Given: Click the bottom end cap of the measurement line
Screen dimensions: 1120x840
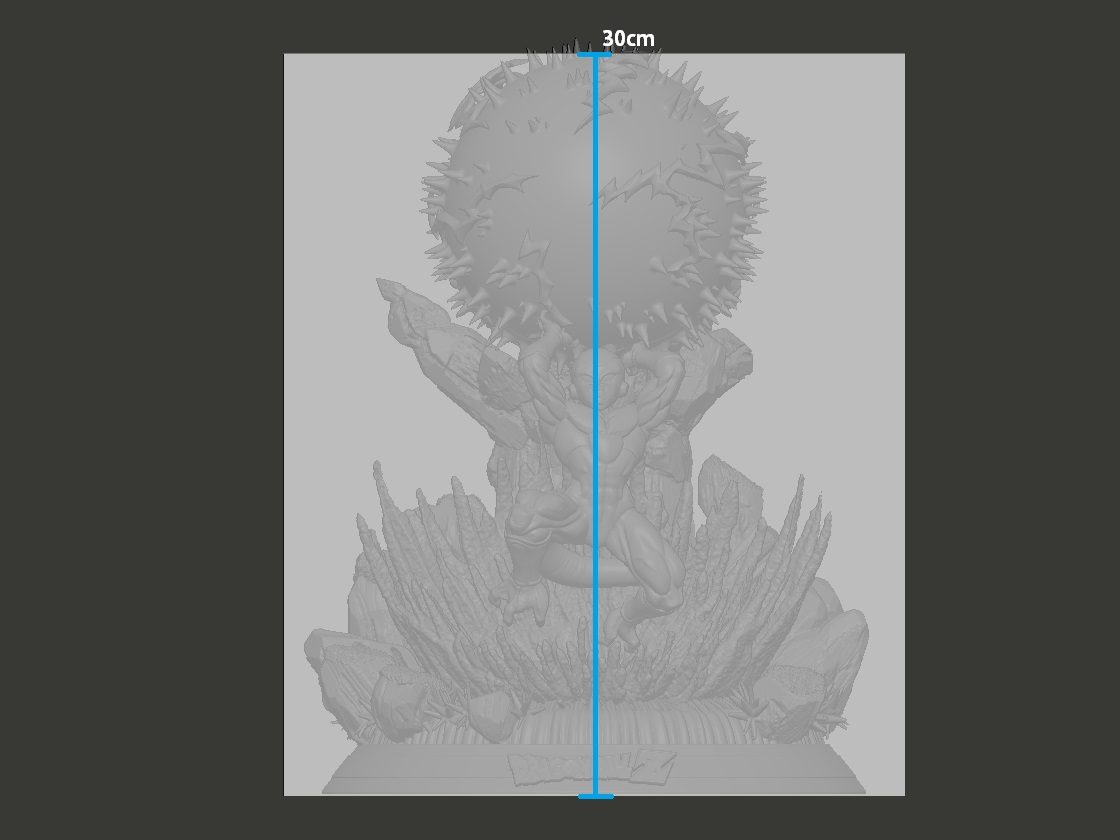Looking at the screenshot, I should (x=595, y=796).
